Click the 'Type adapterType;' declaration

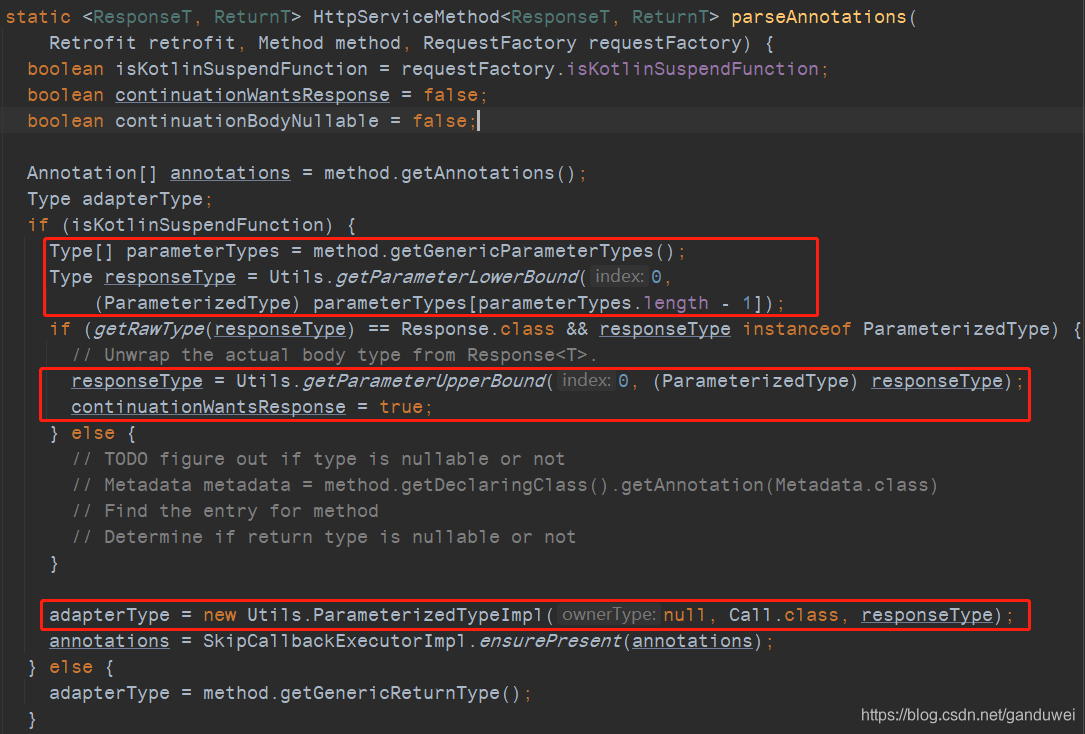(x=120, y=199)
